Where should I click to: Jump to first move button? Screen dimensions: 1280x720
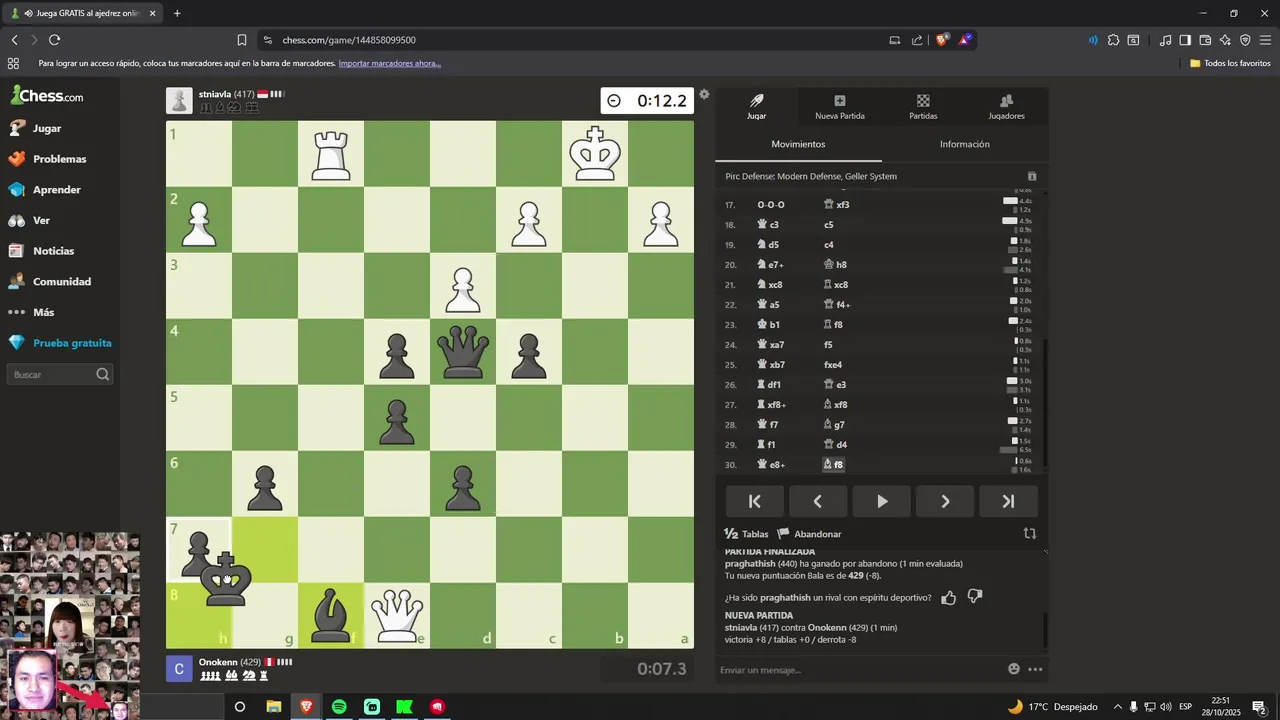click(x=755, y=502)
